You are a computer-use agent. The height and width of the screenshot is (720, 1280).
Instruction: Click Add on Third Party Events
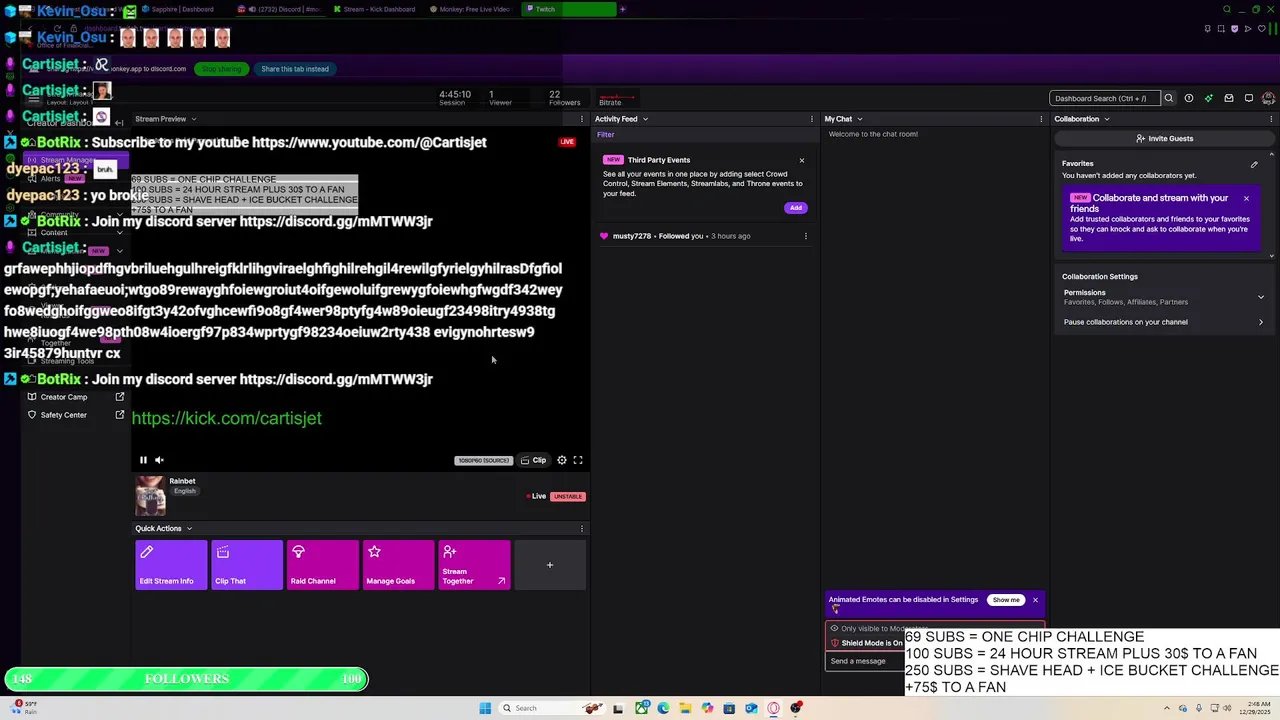pos(795,208)
